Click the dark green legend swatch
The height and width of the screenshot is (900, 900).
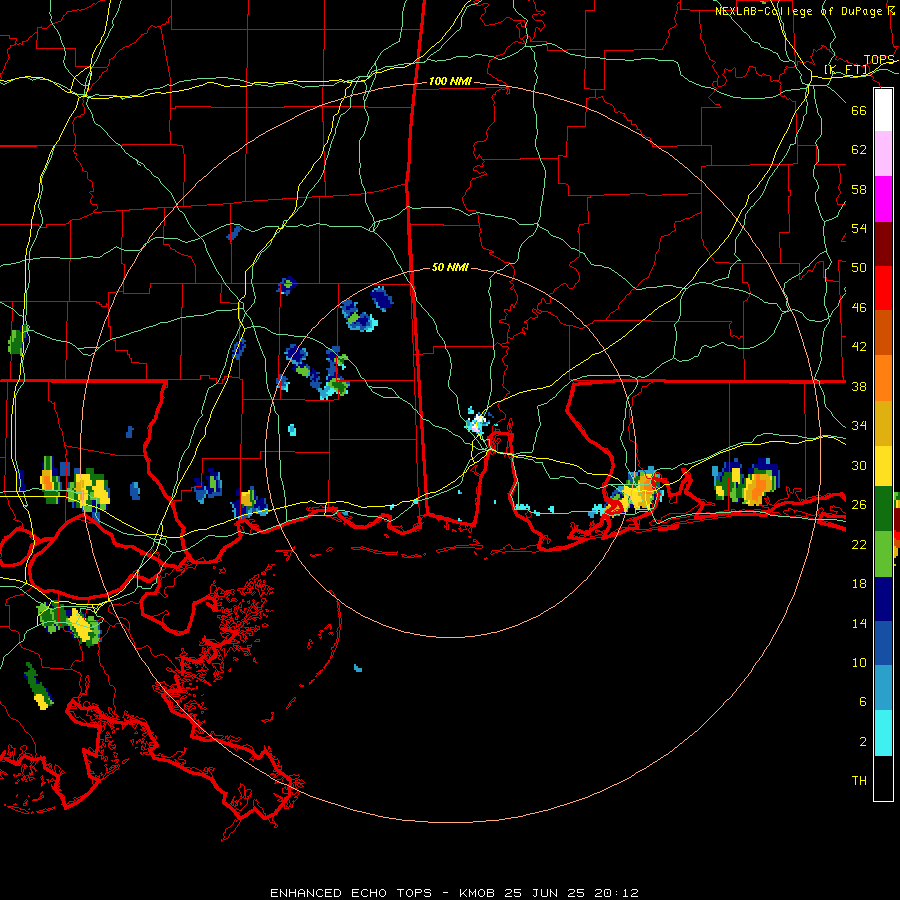click(x=883, y=509)
